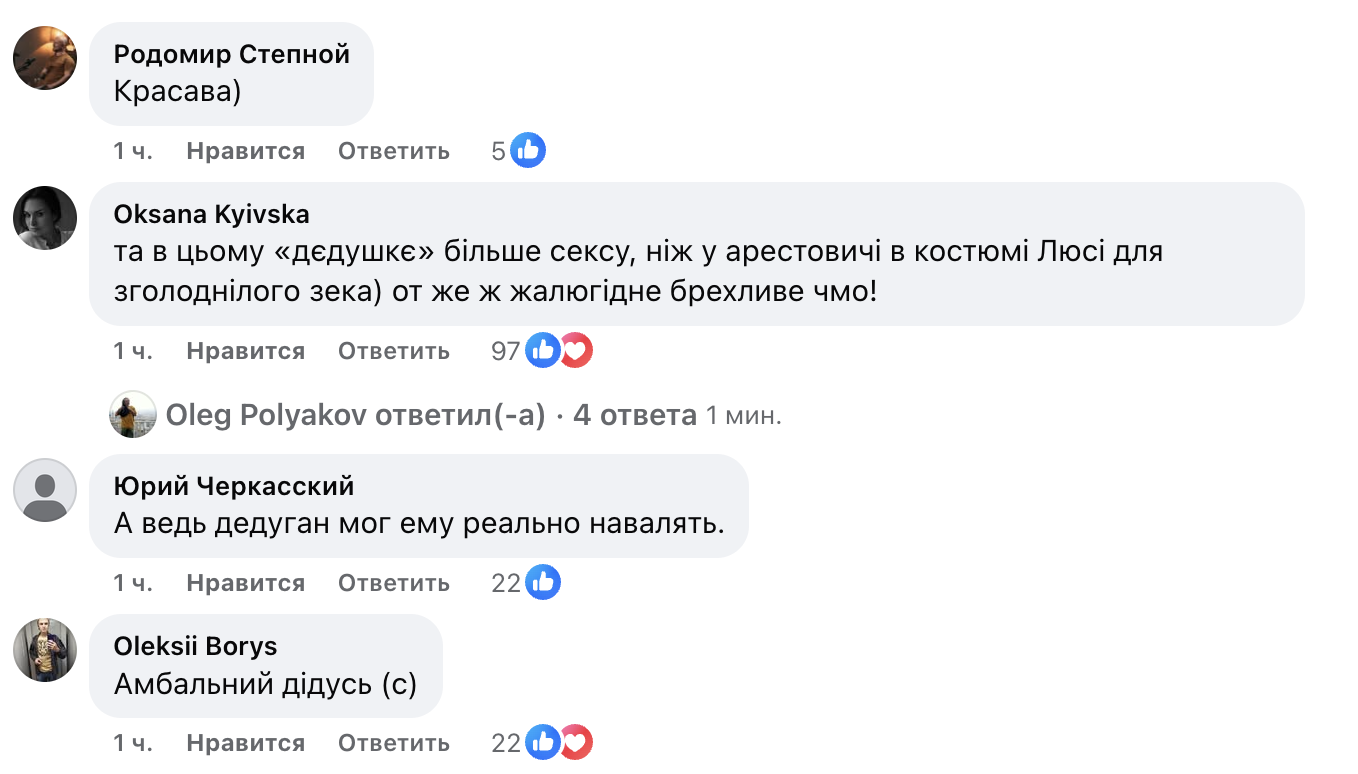
Task: Open Родомир Степной's profile name link
Action: pyautogui.click(x=231, y=54)
